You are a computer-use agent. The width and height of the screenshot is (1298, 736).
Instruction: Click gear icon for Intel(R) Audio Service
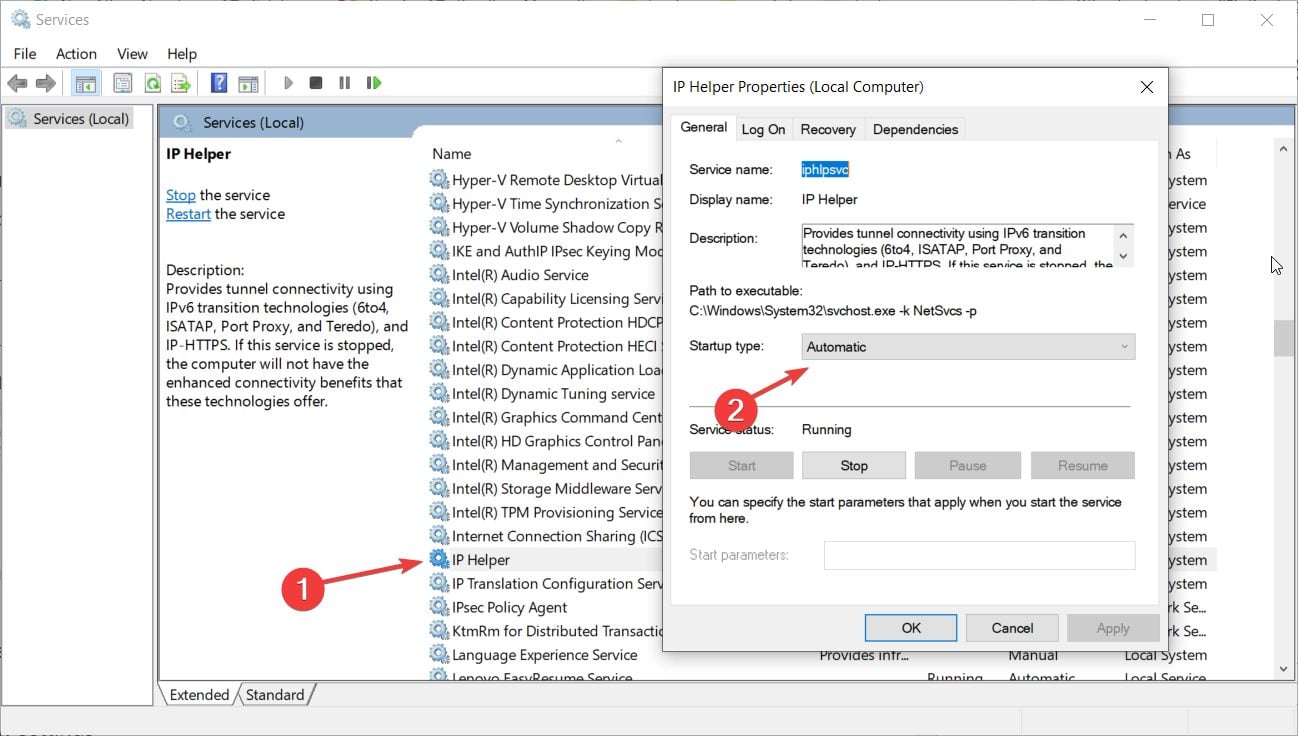coord(439,275)
